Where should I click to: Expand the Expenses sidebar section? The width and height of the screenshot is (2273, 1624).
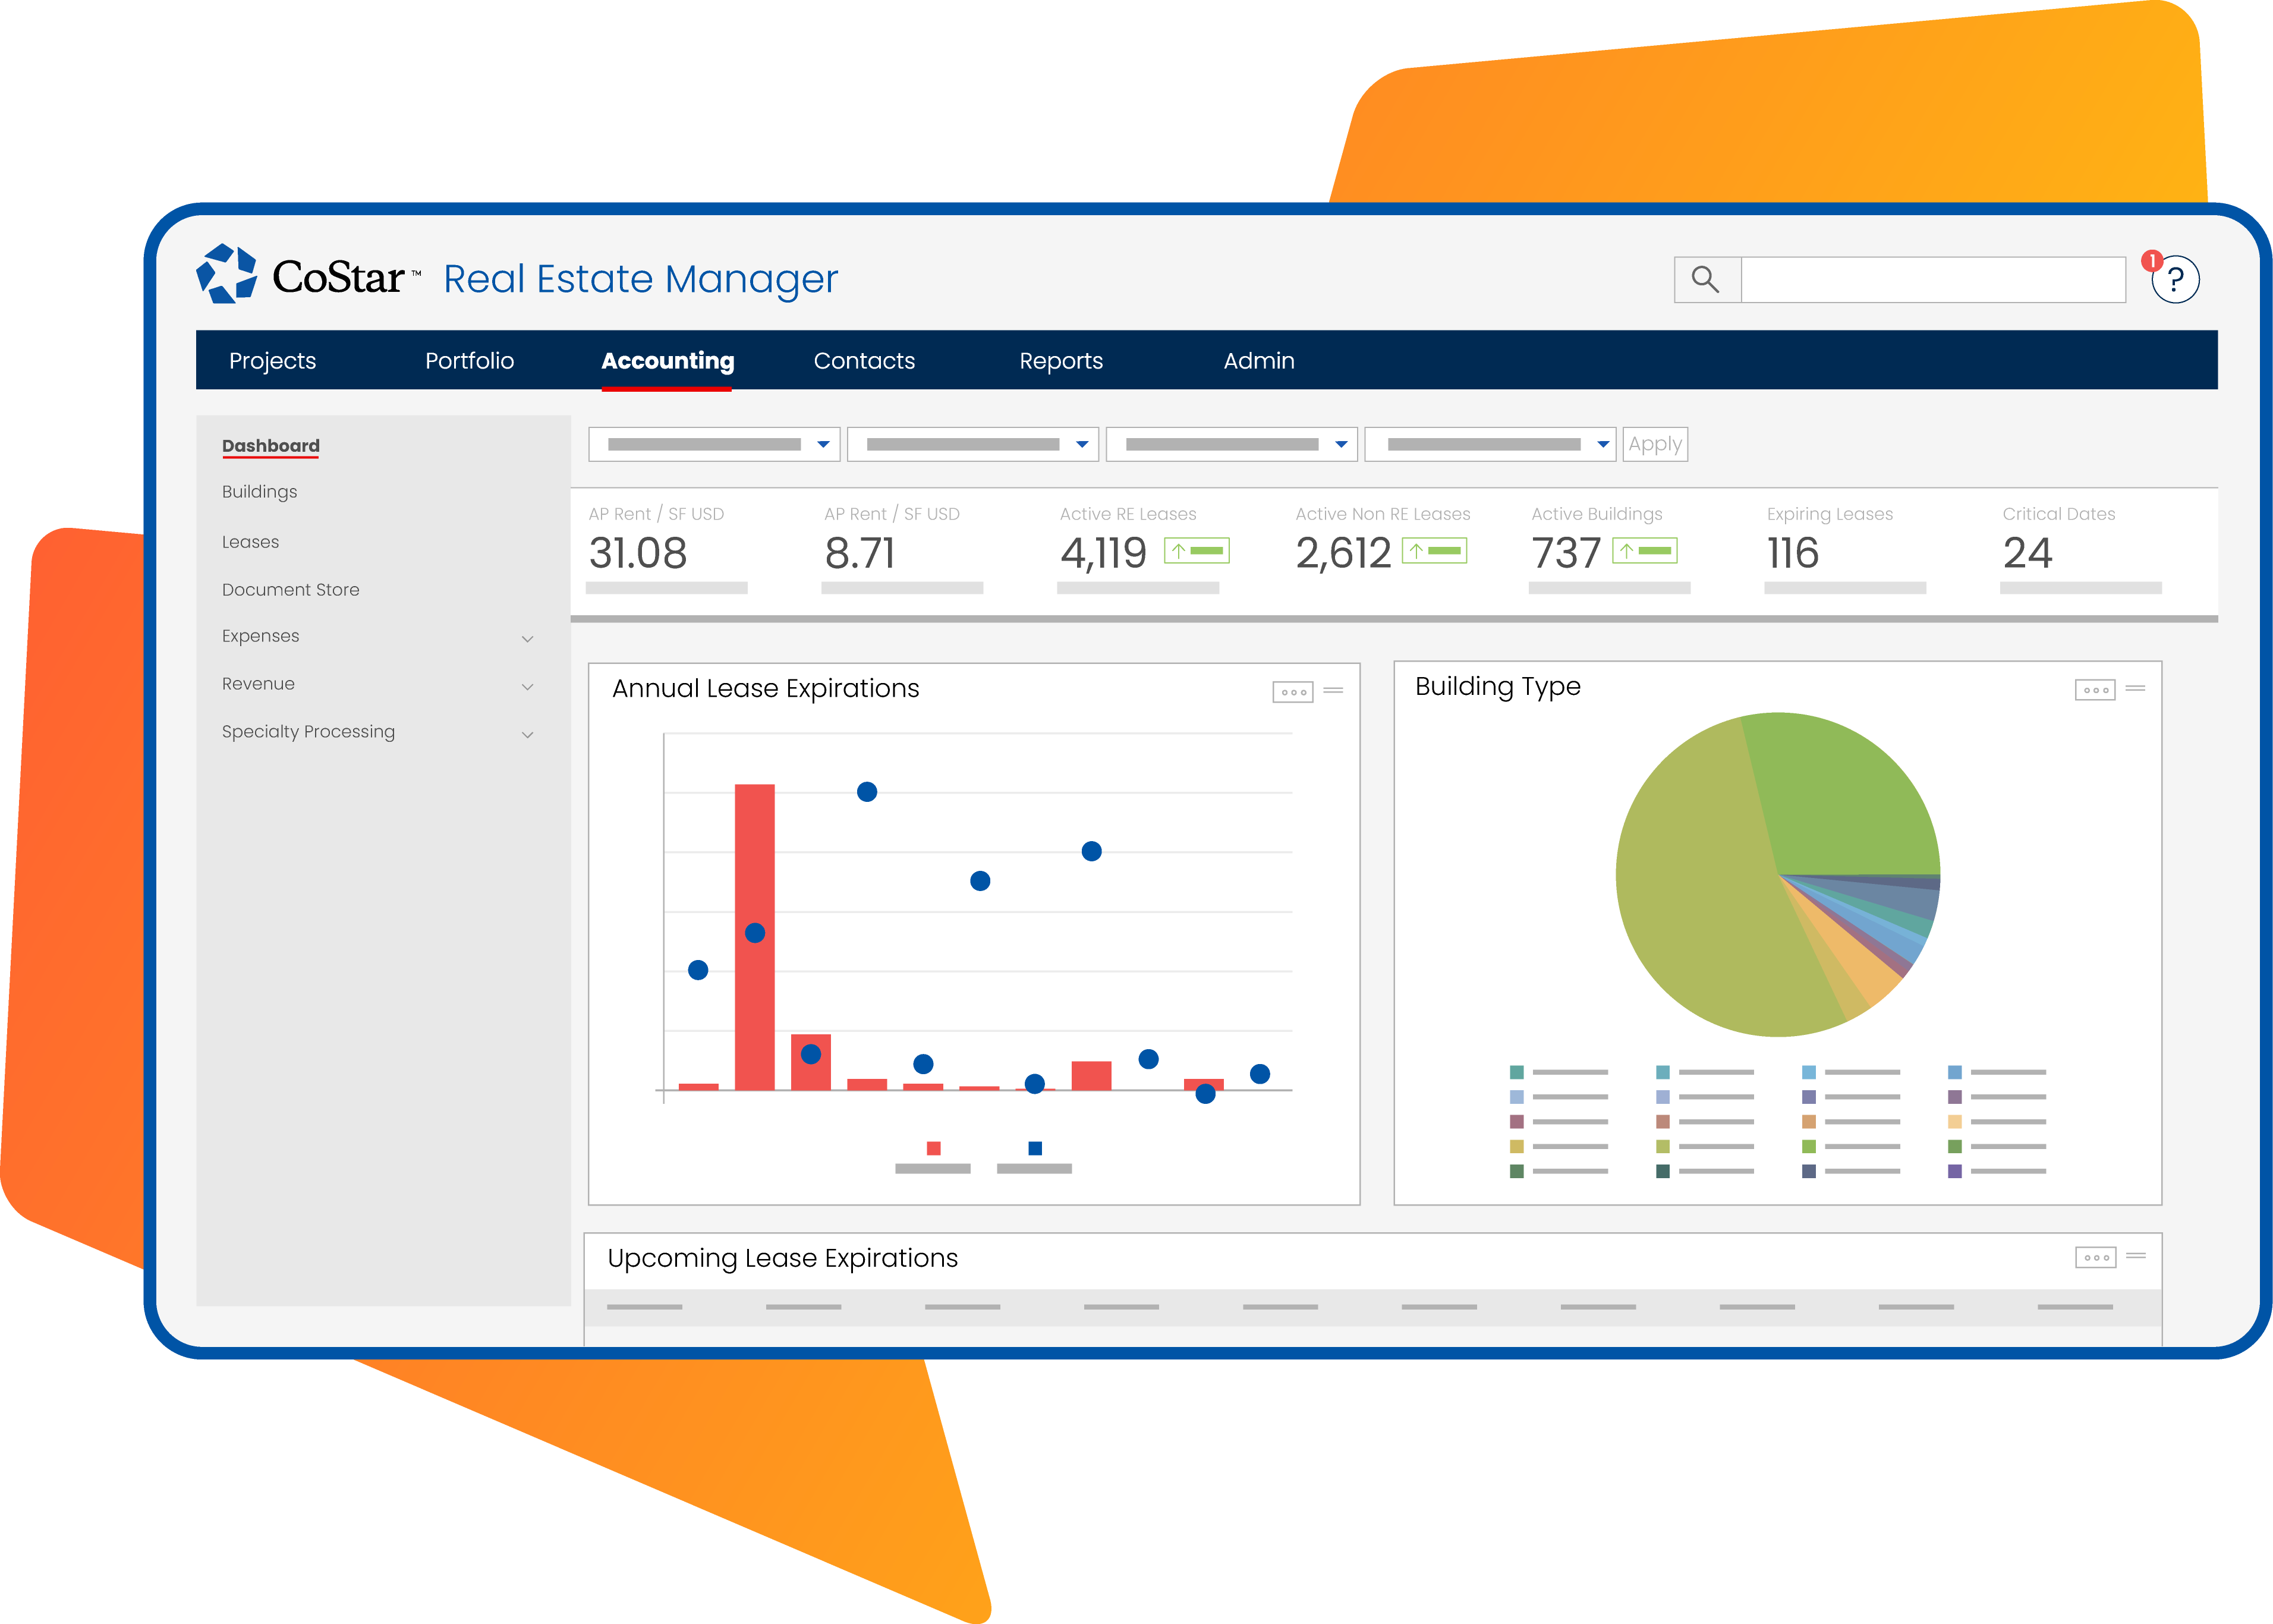click(527, 639)
